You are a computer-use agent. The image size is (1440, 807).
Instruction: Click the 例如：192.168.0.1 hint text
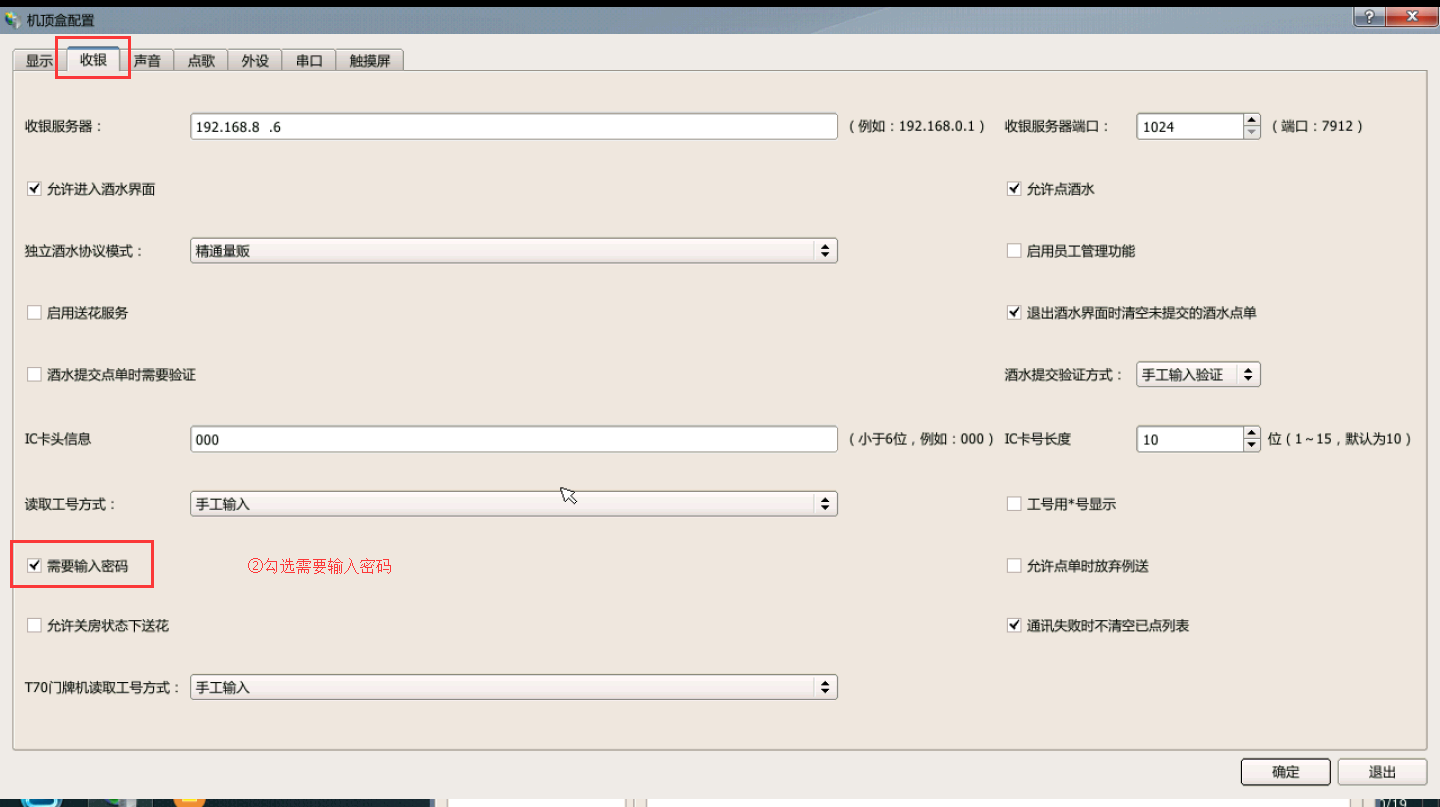click(x=916, y=126)
